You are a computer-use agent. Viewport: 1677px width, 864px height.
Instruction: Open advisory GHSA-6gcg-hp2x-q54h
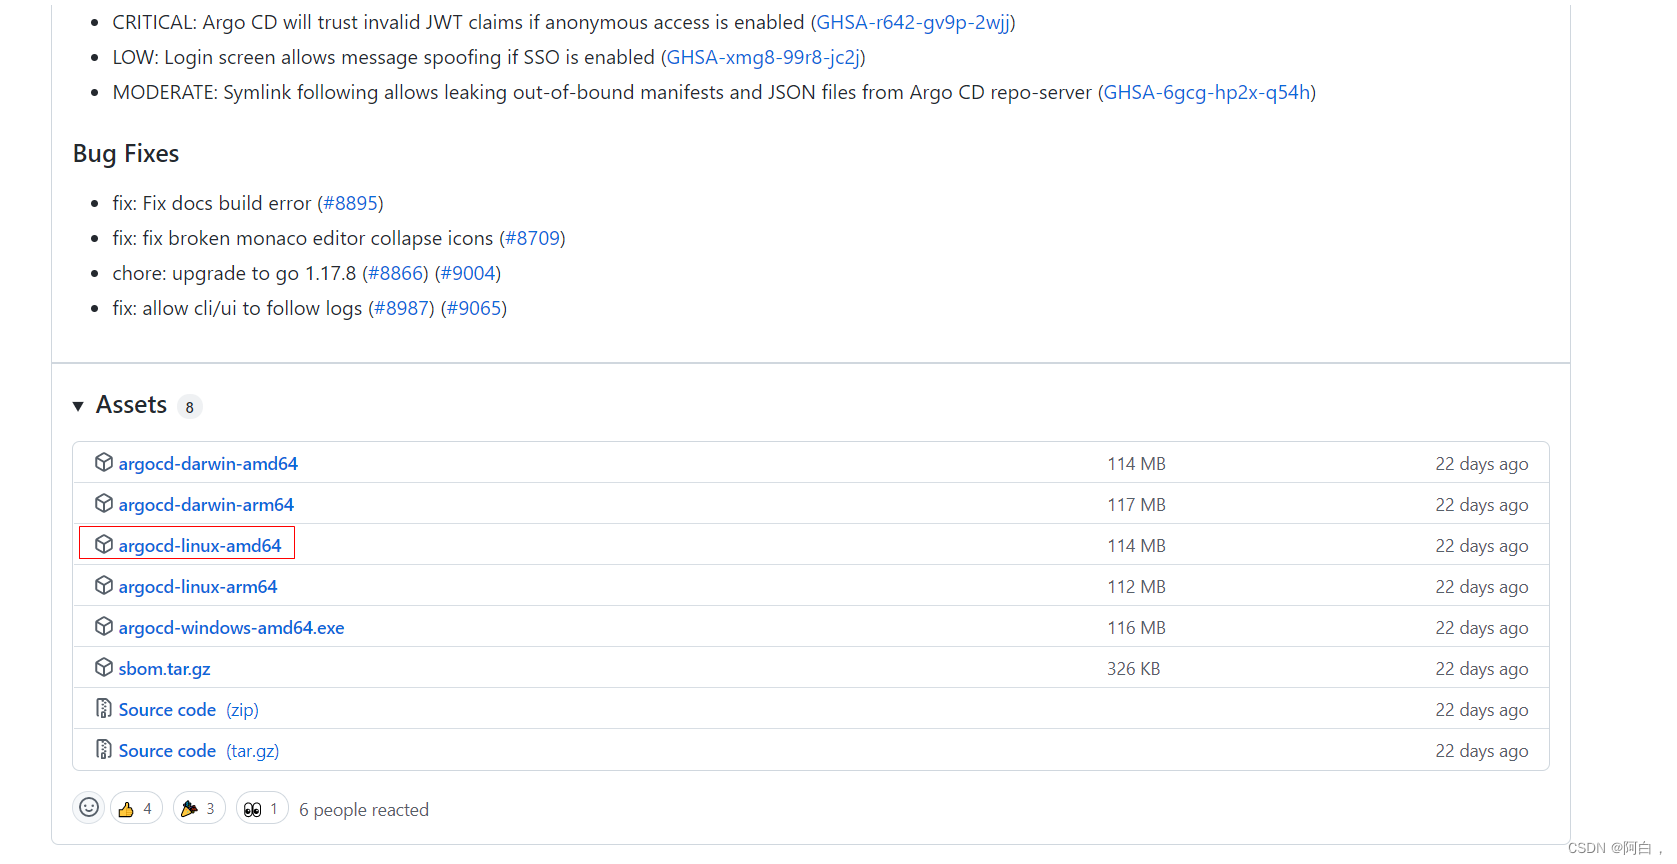point(1207,92)
